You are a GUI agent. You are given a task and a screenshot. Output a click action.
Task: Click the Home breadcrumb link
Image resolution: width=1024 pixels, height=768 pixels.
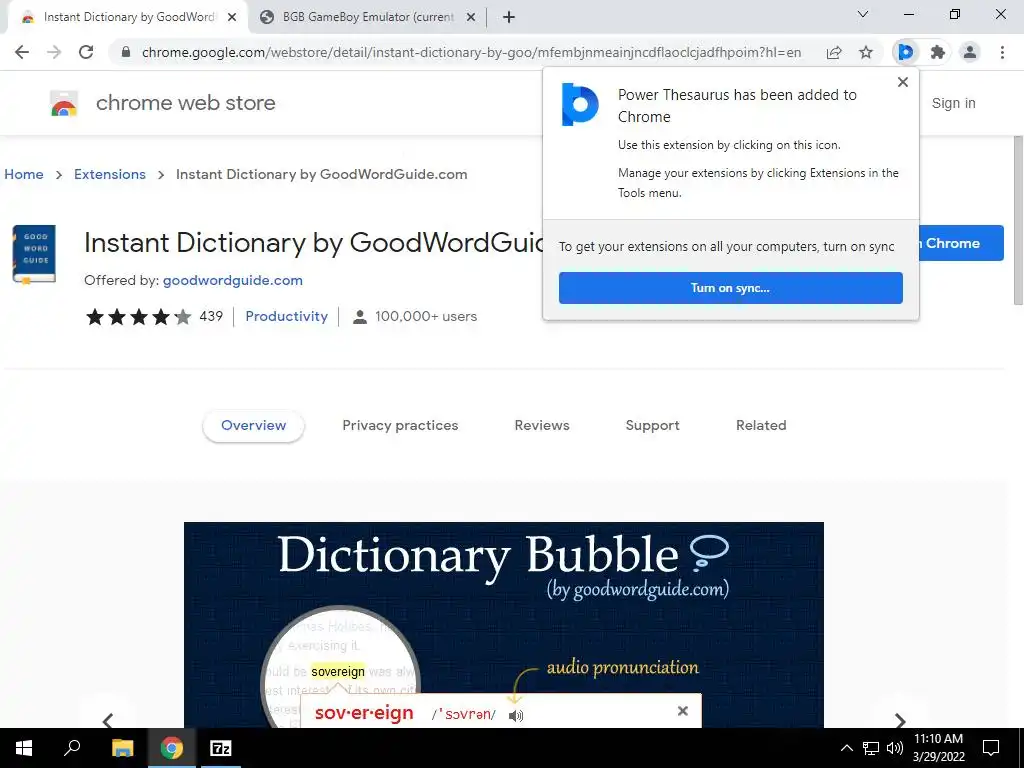pyautogui.click(x=24, y=174)
